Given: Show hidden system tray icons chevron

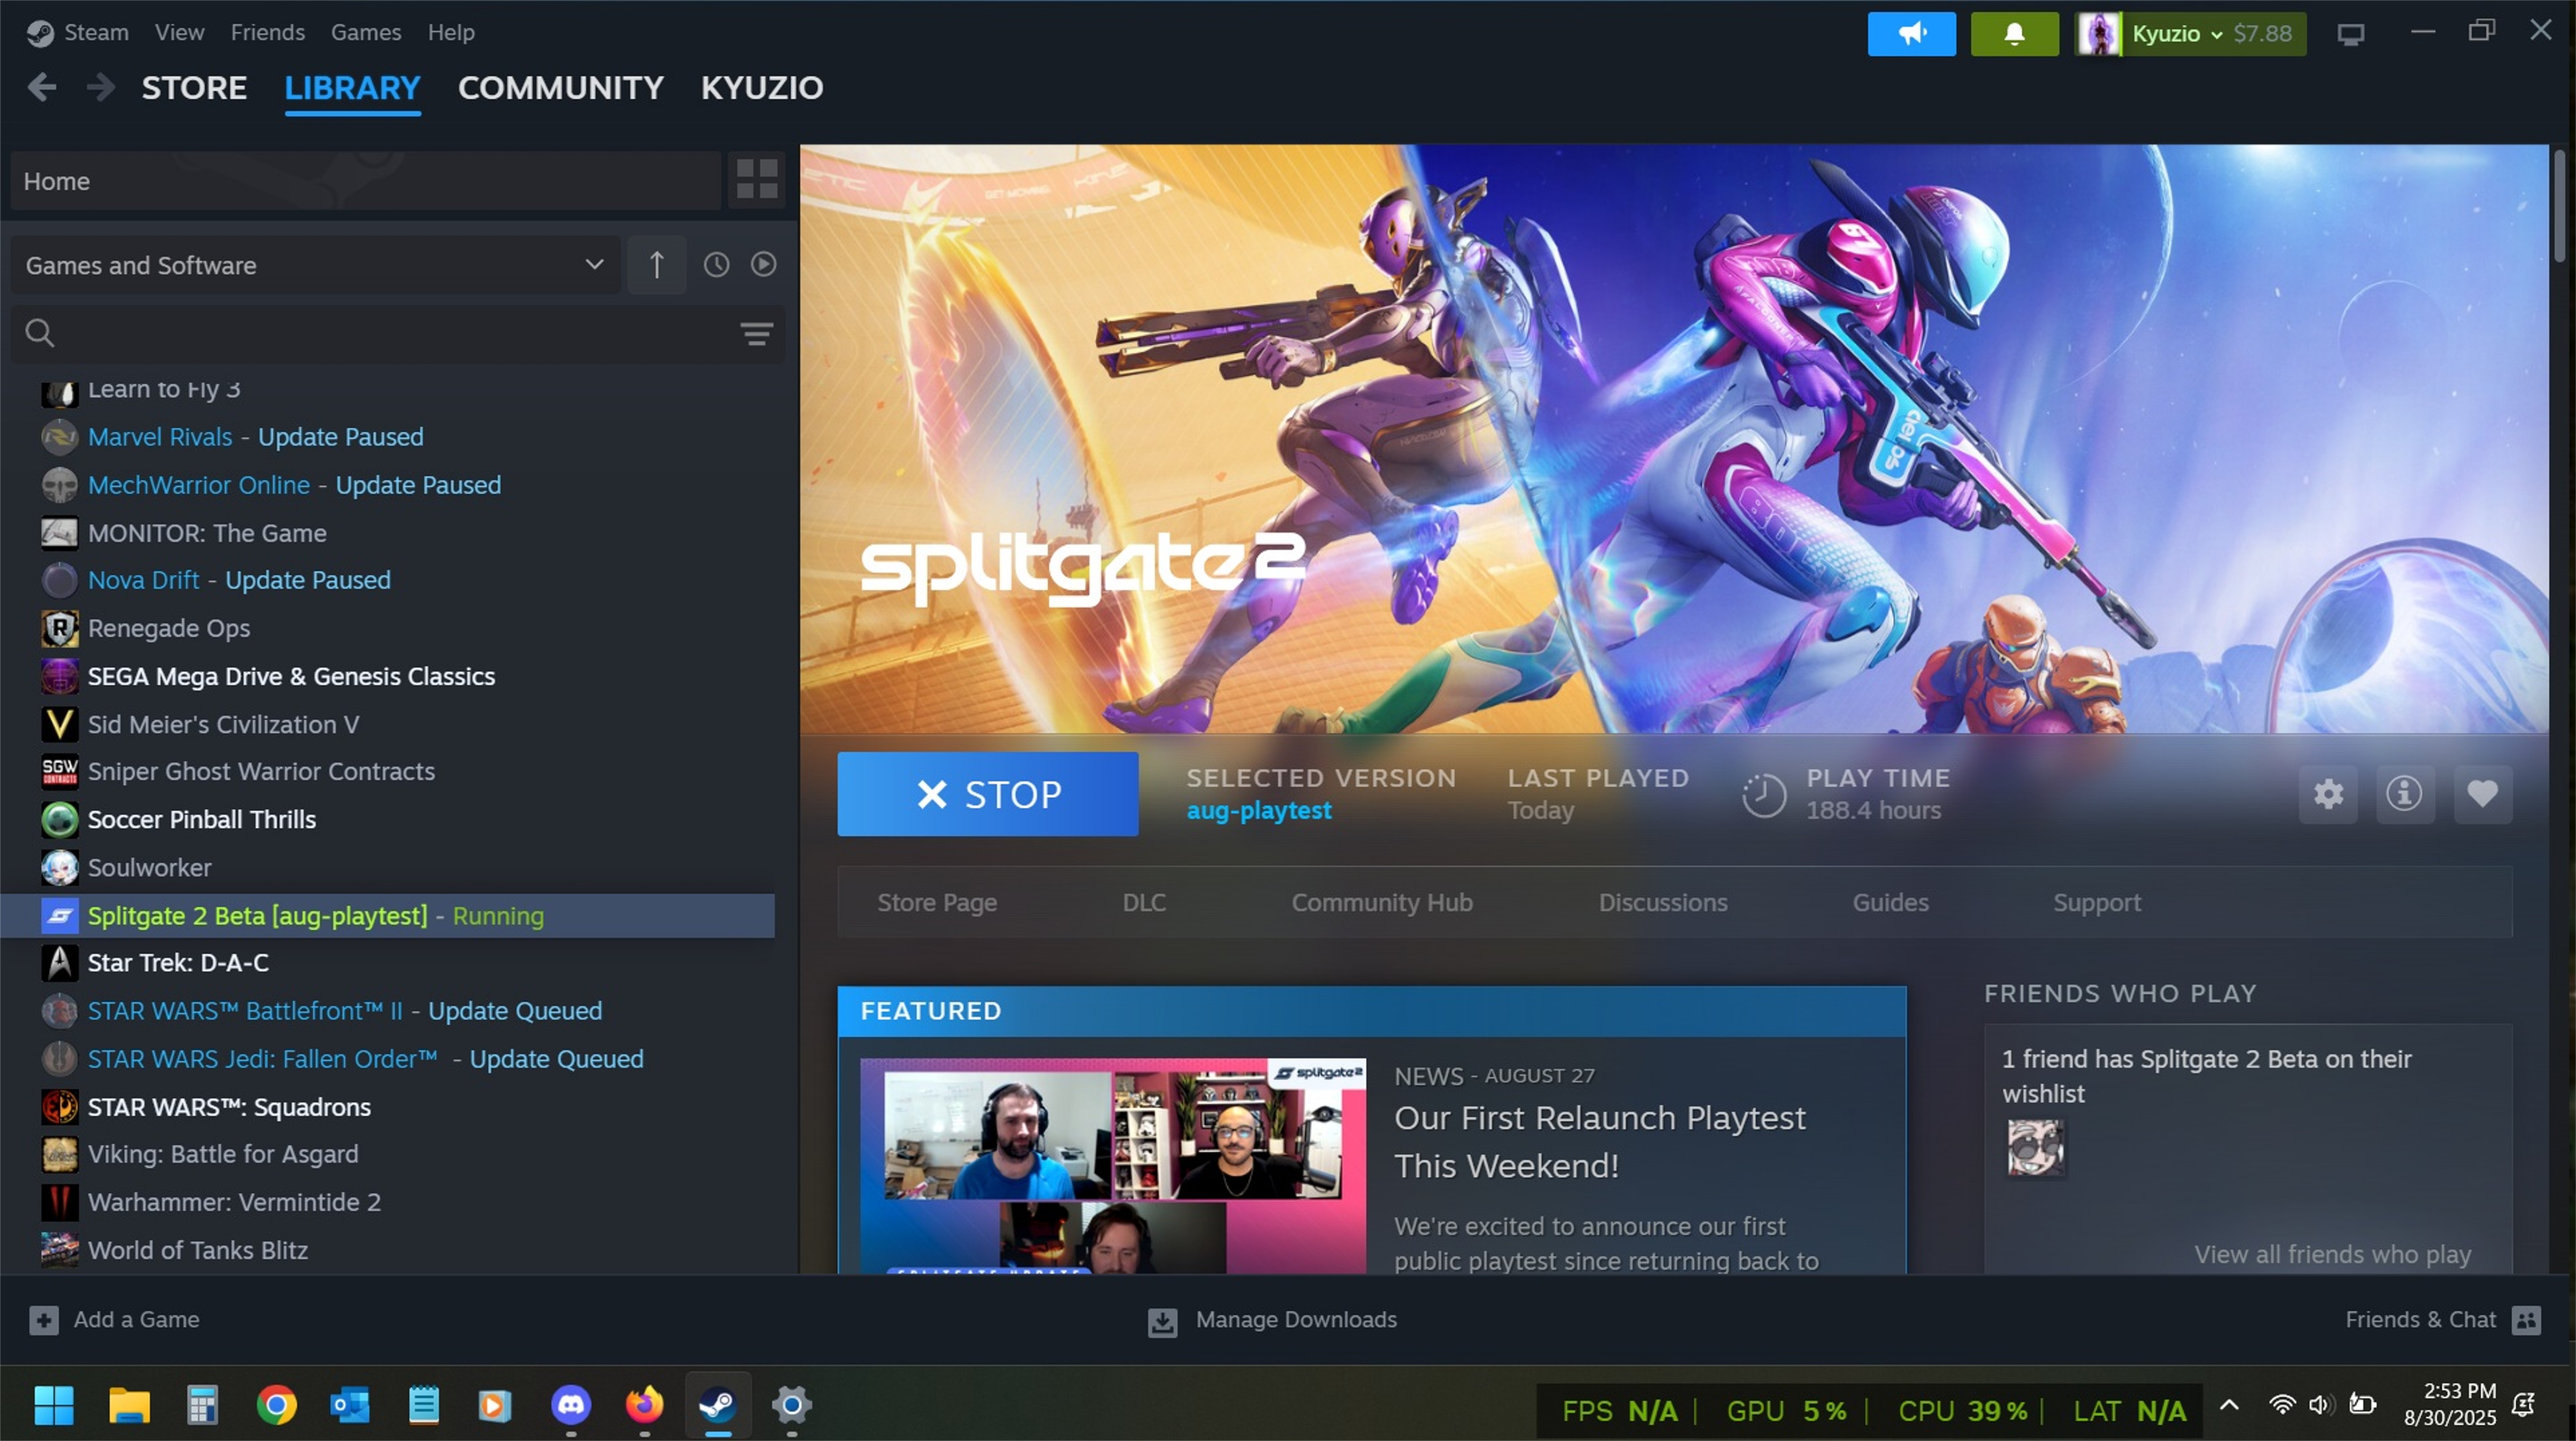Looking at the screenshot, I should pos(2229,1405).
